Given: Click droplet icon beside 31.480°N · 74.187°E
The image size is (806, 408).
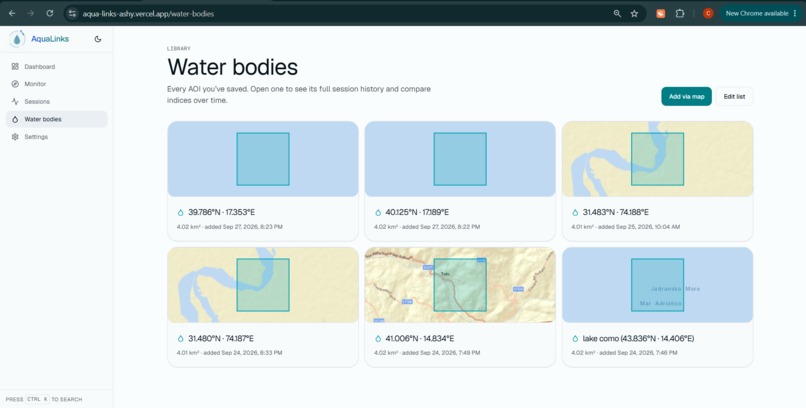Looking at the screenshot, I should coord(180,339).
